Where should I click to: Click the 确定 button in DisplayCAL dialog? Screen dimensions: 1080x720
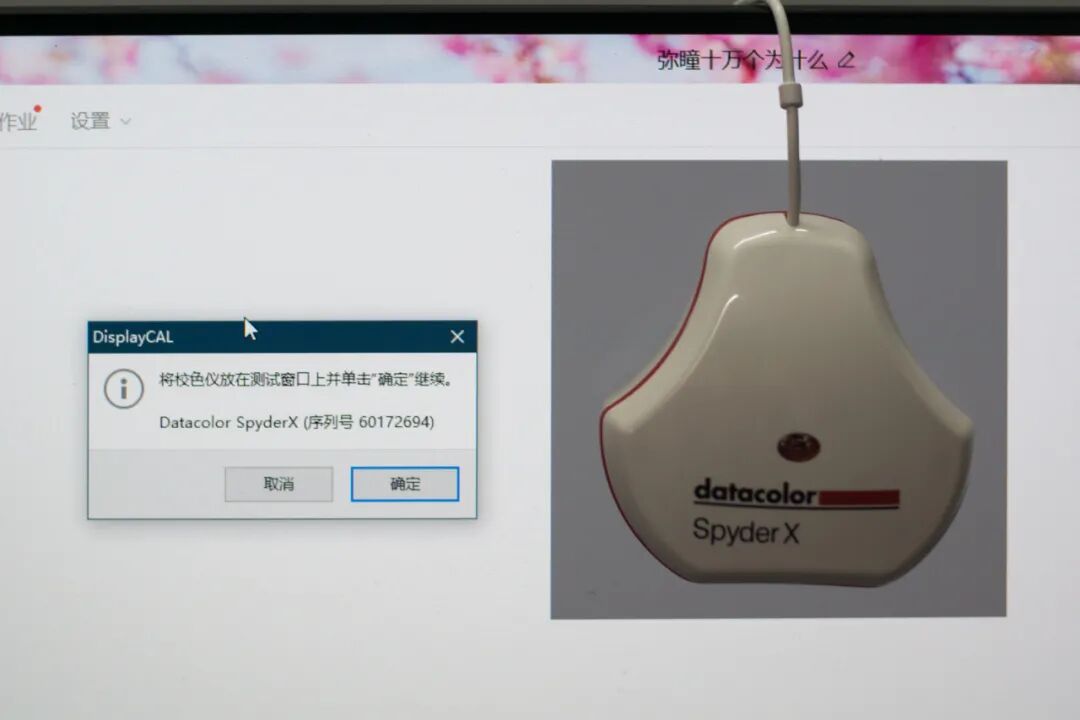pyautogui.click(x=405, y=484)
